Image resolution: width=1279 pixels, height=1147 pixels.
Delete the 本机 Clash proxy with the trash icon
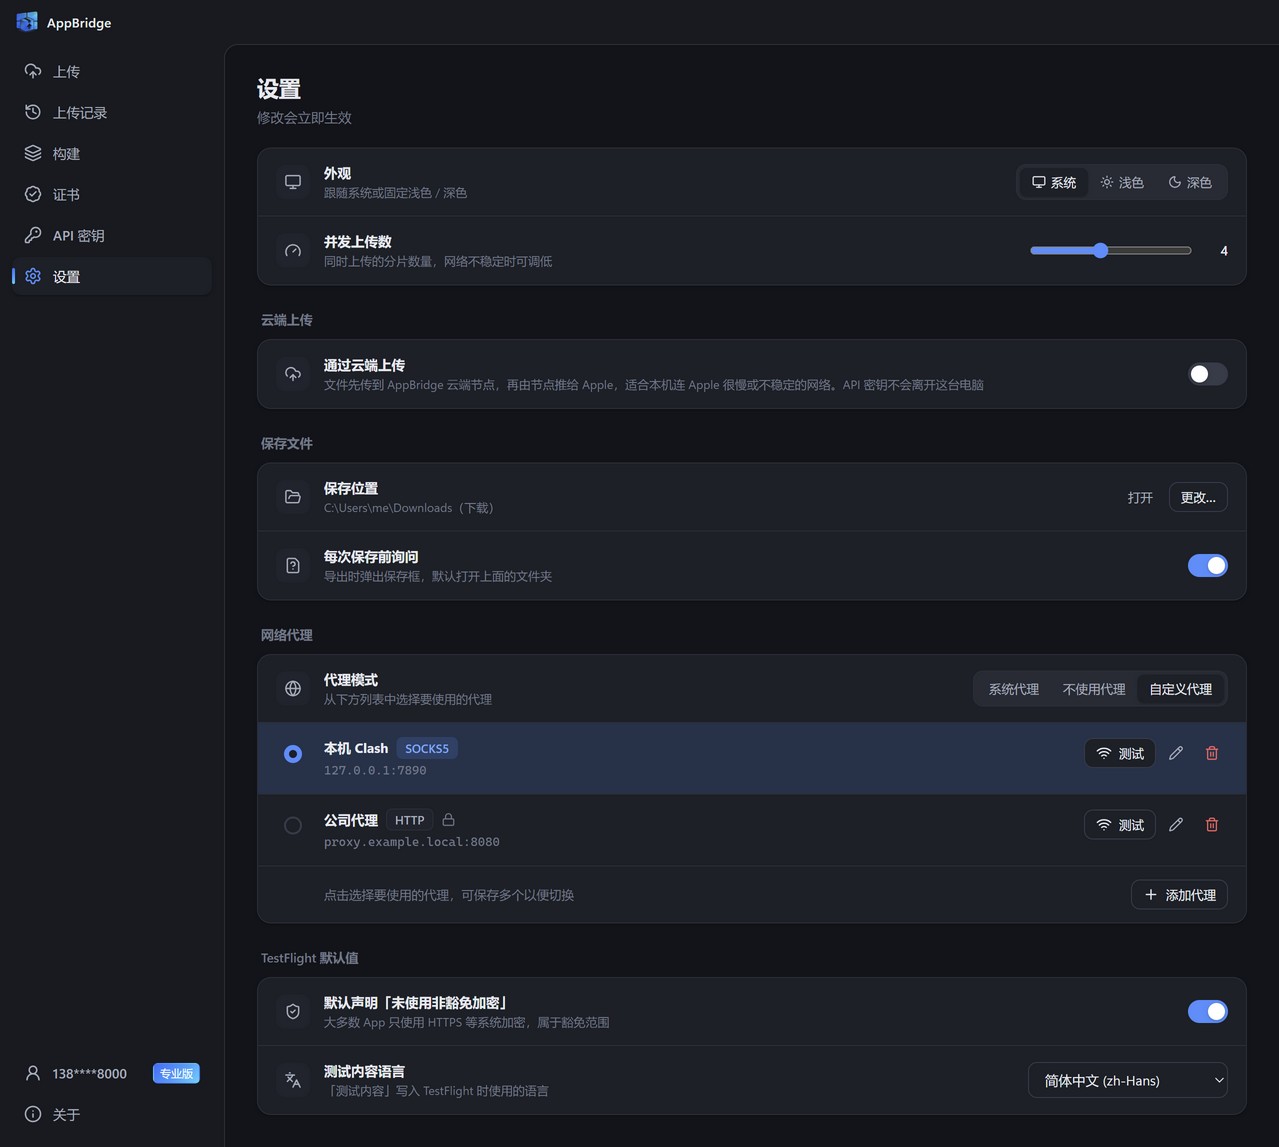click(1212, 753)
